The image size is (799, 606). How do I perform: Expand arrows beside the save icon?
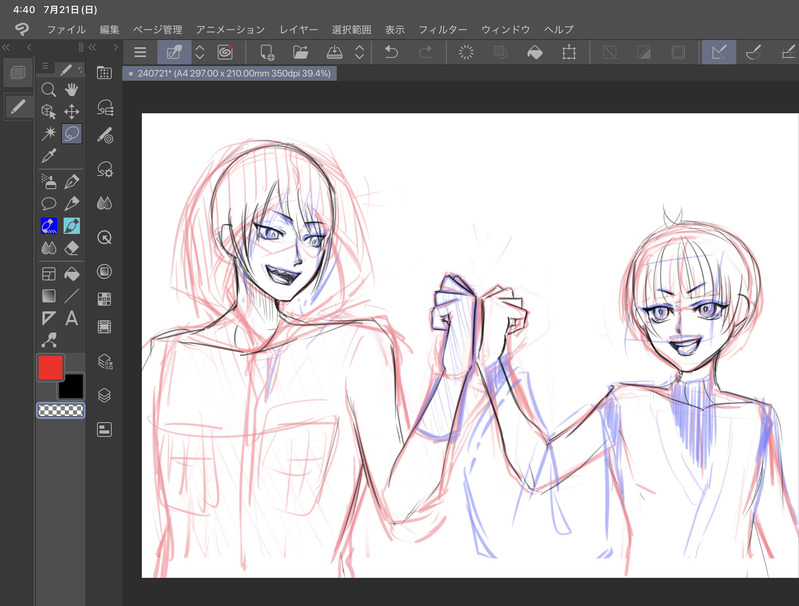359,52
